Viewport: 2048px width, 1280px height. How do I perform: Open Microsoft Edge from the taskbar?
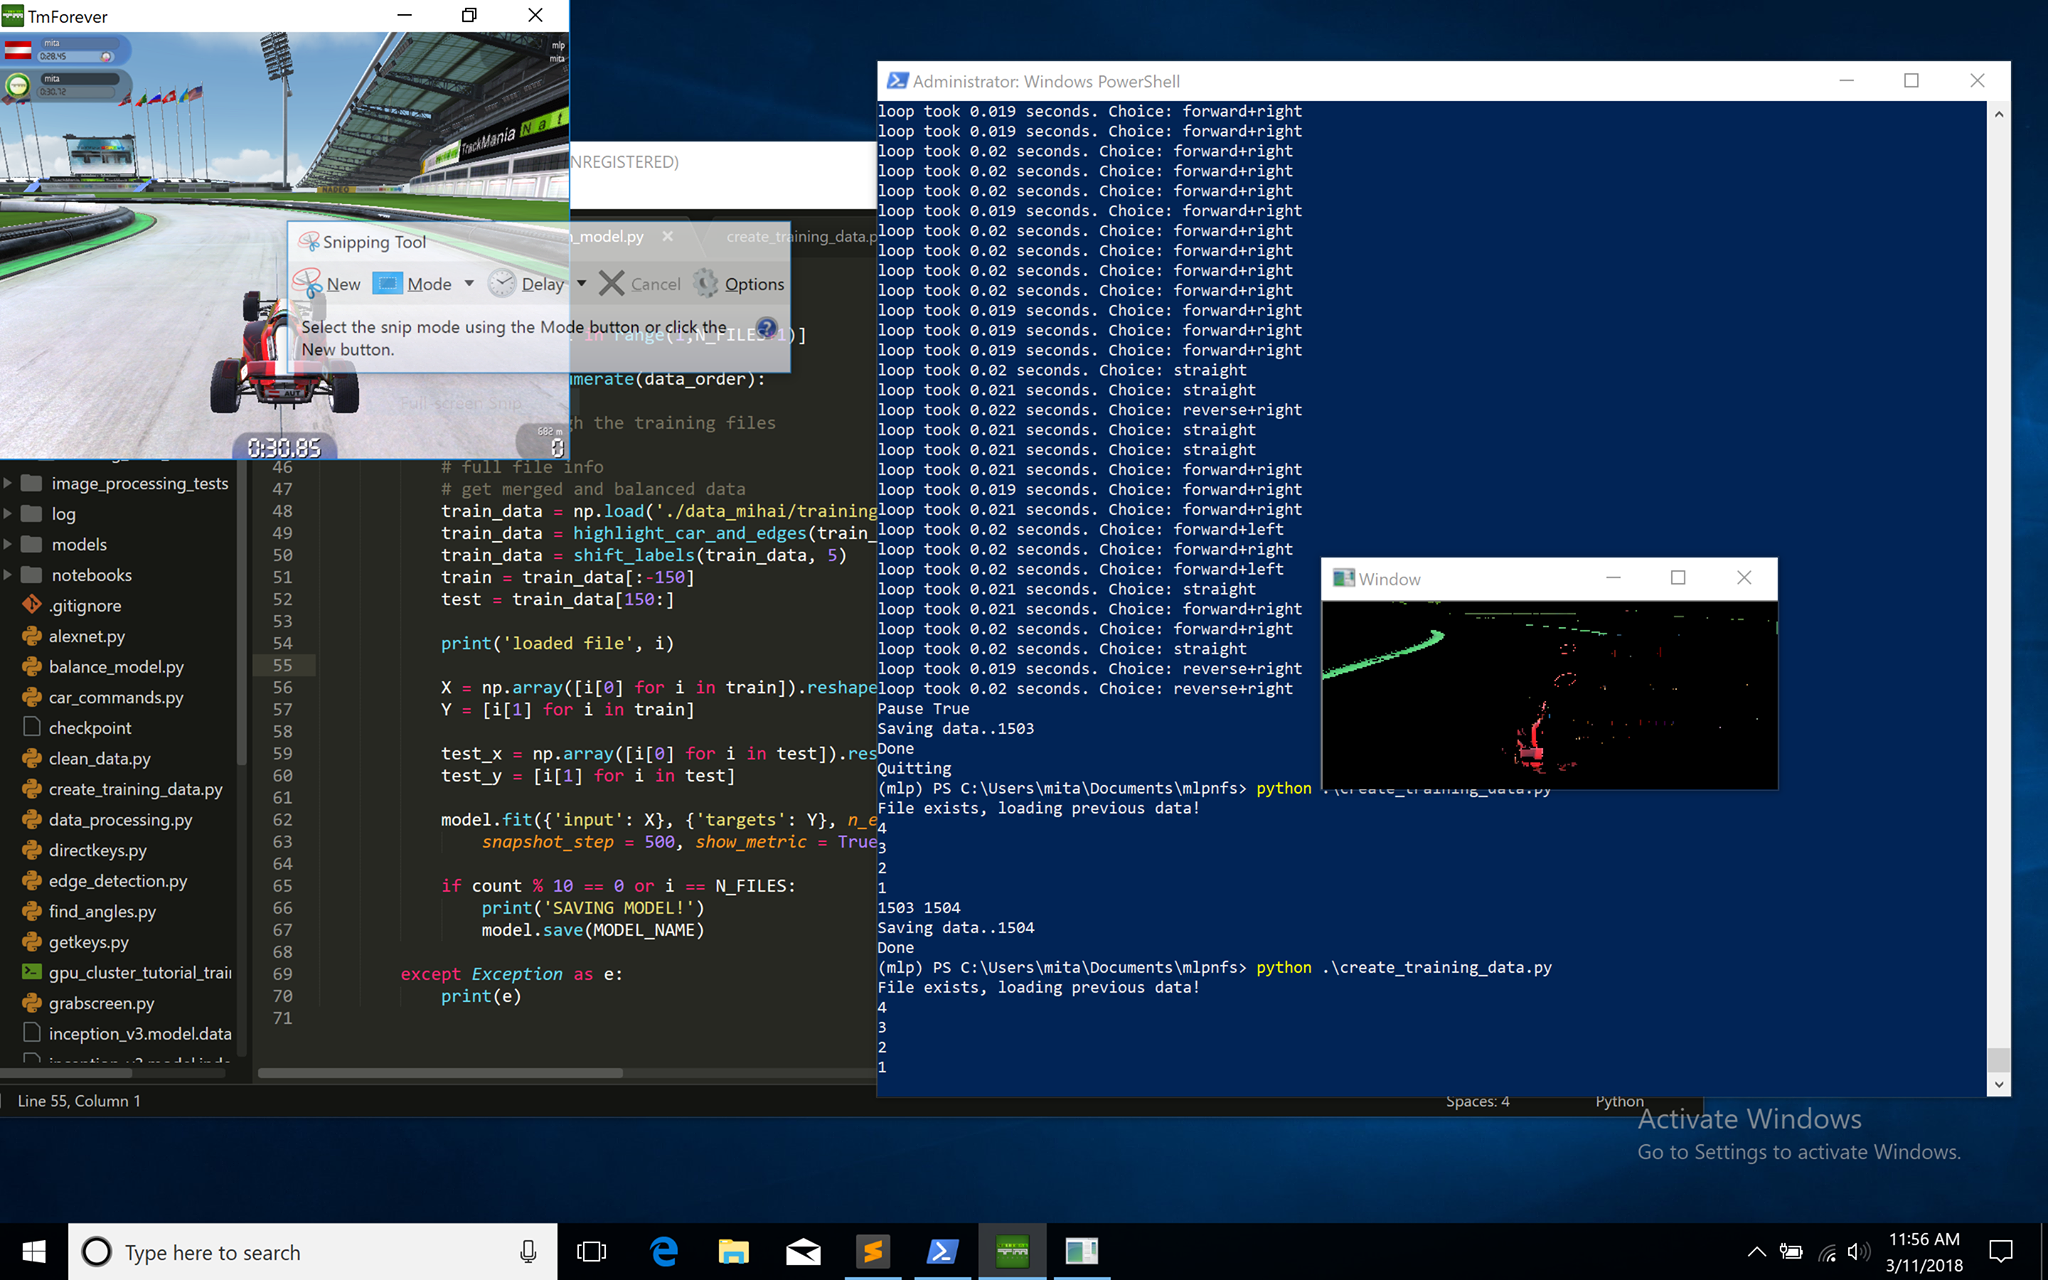pos(664,1251)
